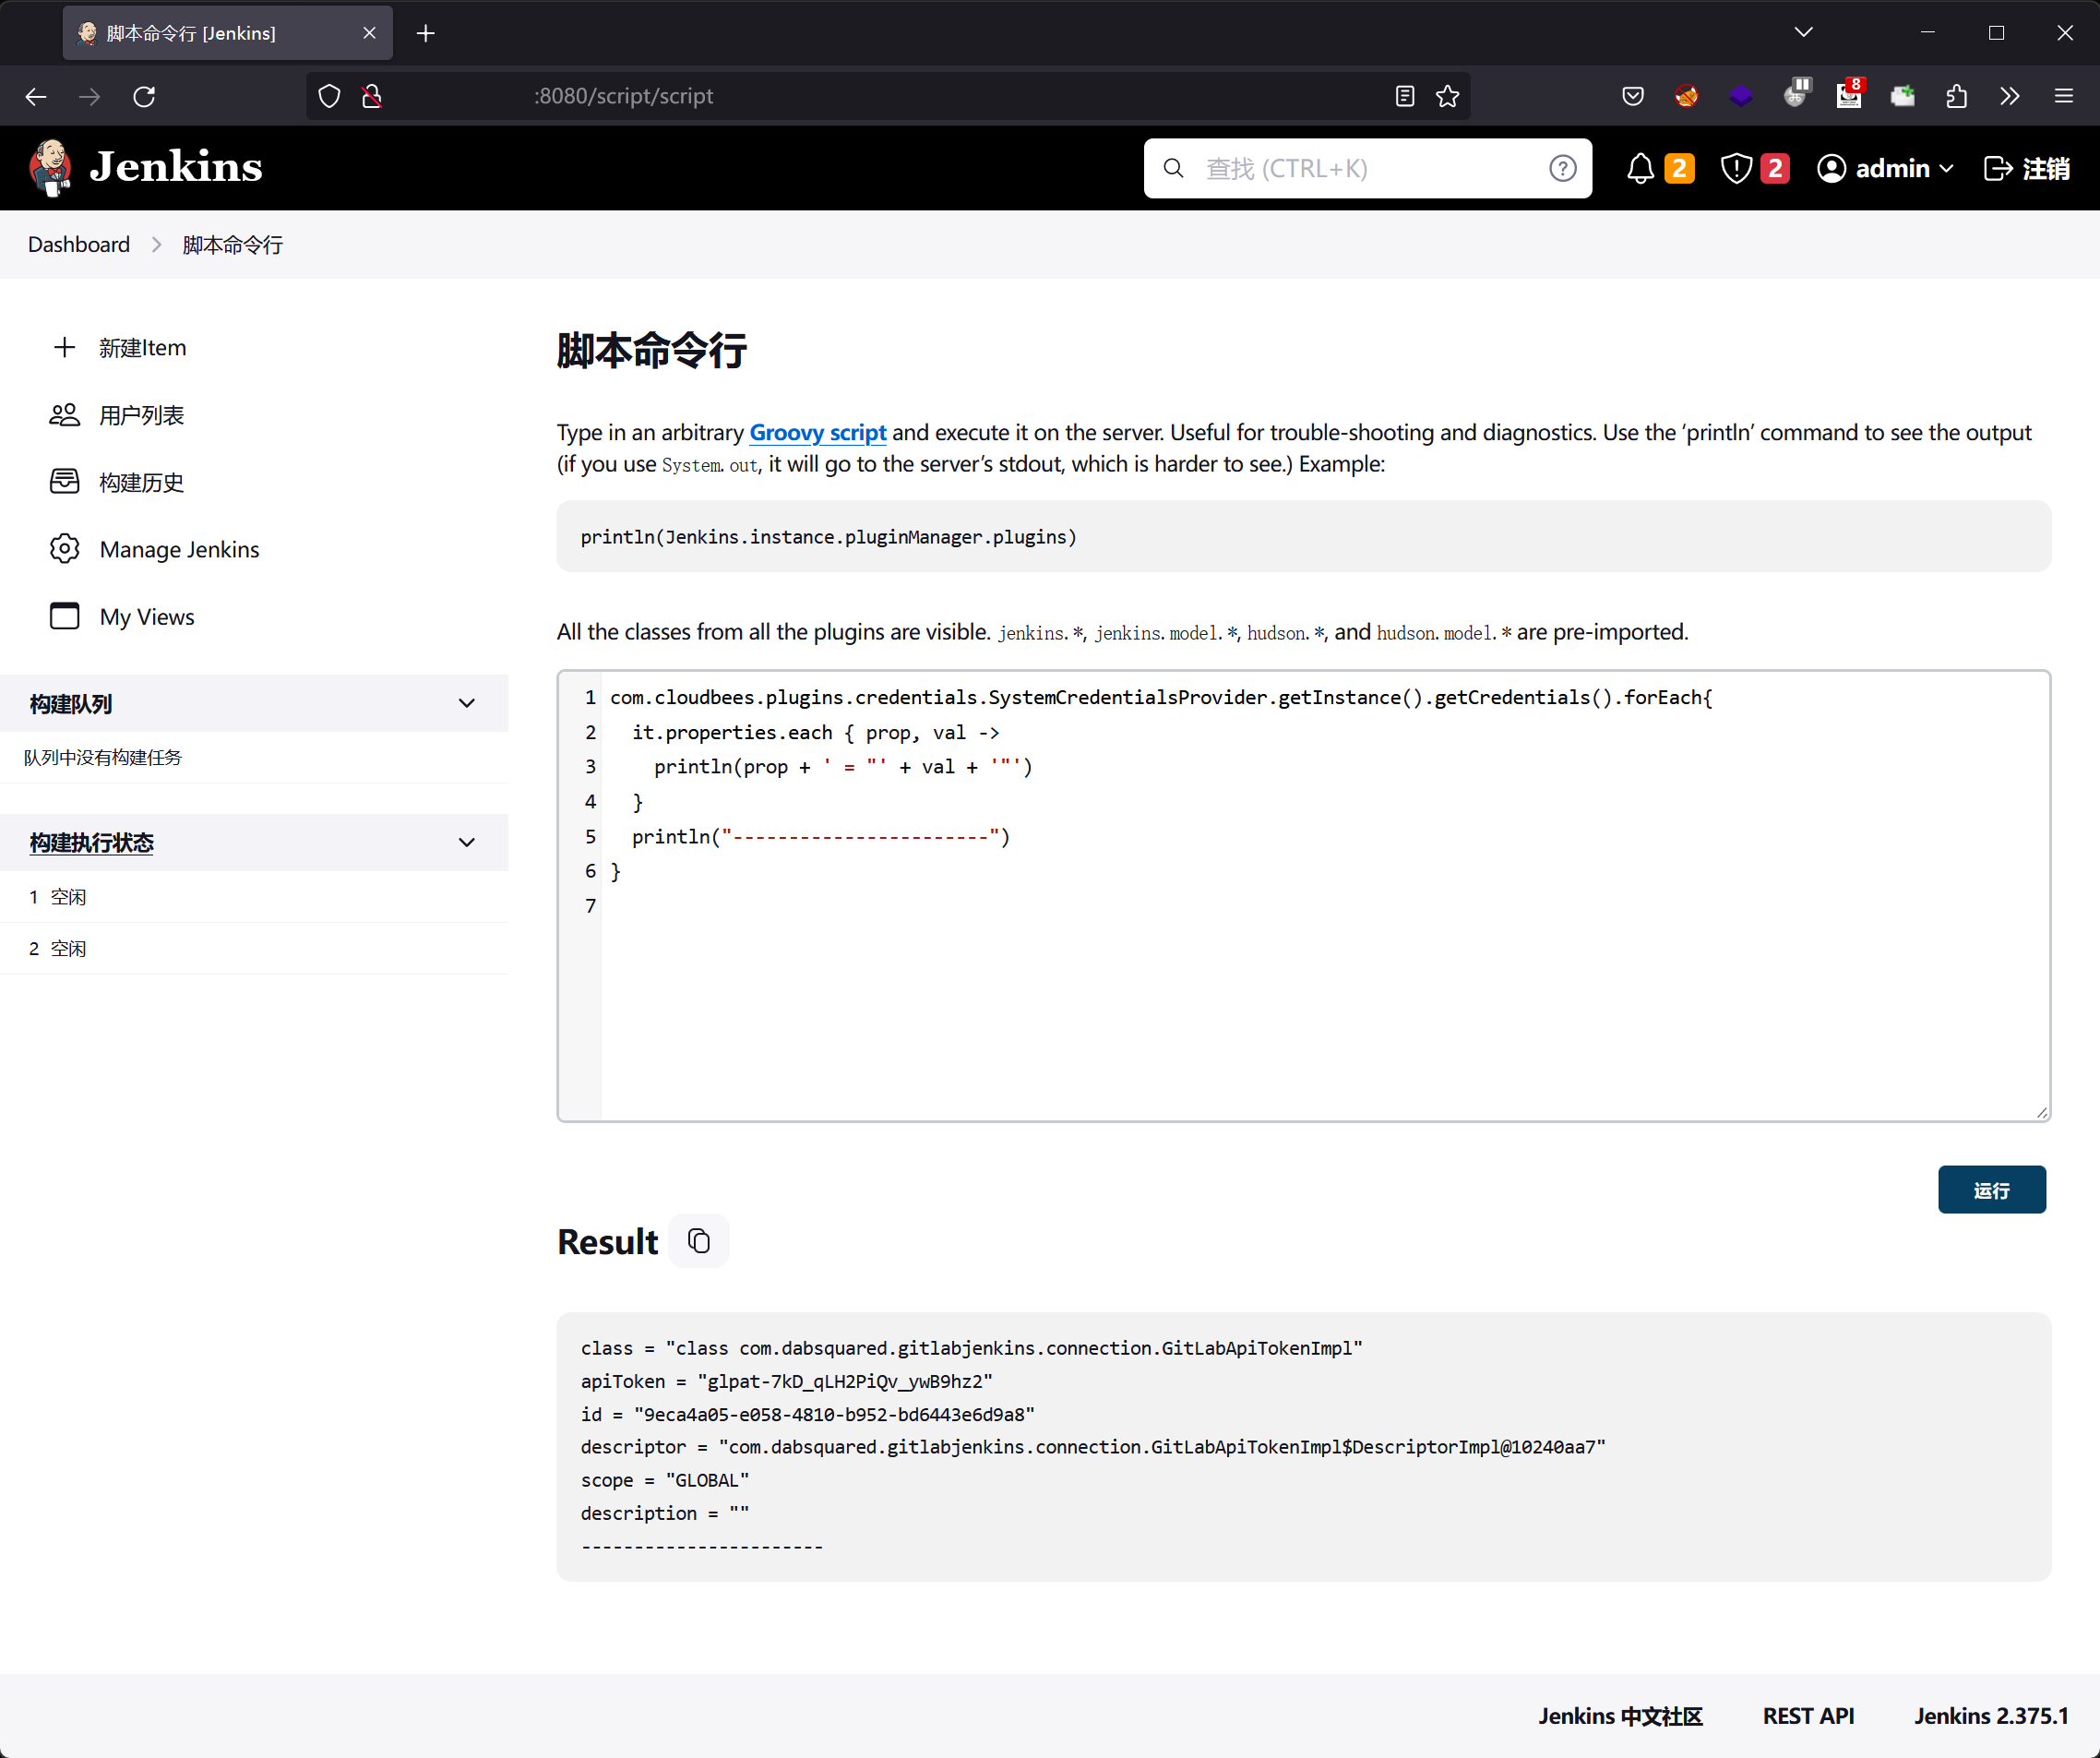Image resolution: width=2100 pixels, height=1758 pixels.
Task: Open the notifications bell icon
Action: coord(1640,168)
